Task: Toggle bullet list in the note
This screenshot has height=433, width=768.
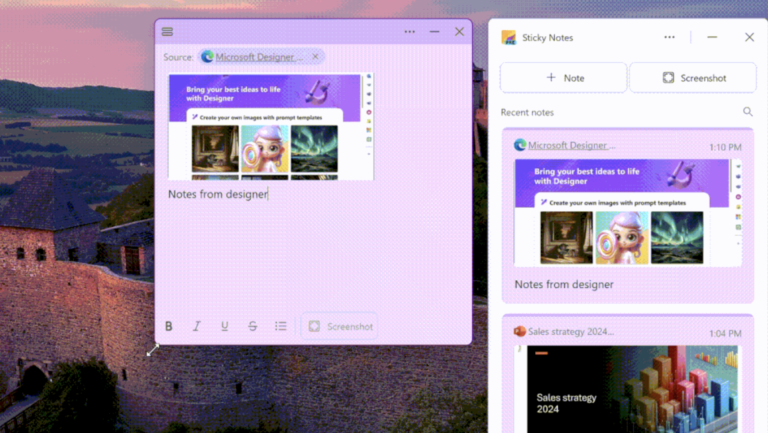Action: point(281,326)
